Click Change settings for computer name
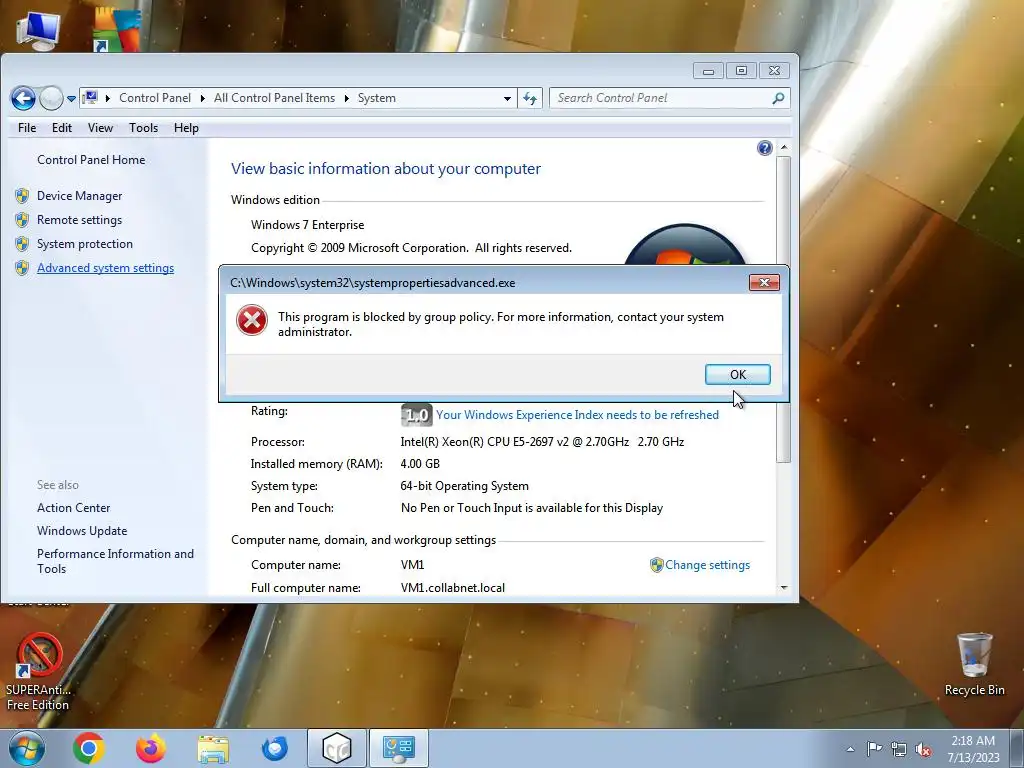1024x768 pixels. 707,565
